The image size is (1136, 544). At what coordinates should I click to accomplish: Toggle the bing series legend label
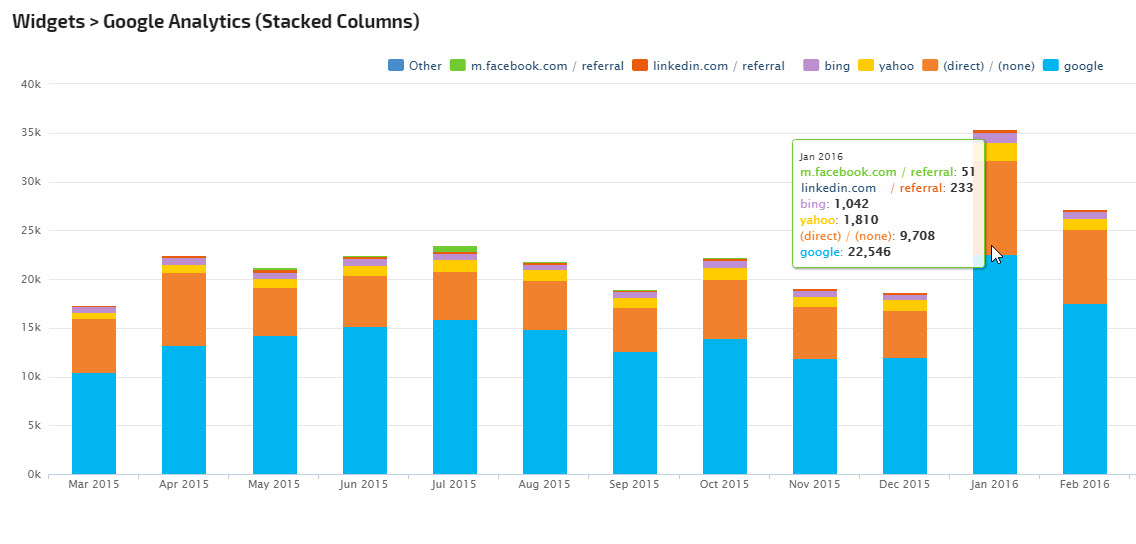click(837, 66)
